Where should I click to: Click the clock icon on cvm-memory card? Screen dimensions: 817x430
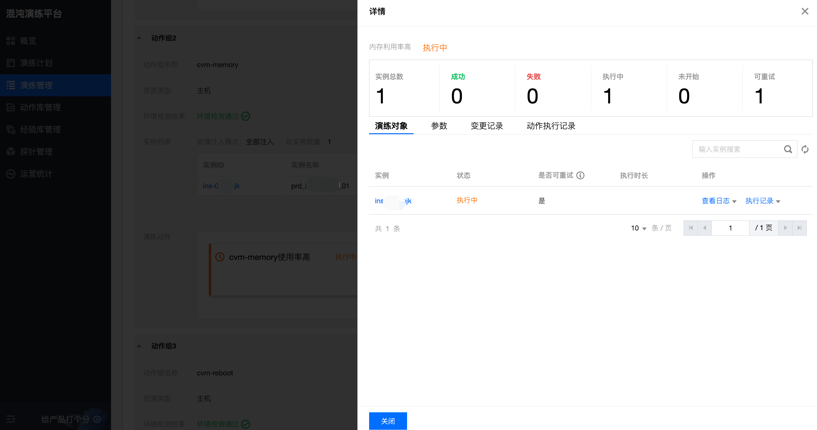click(220, 257)
